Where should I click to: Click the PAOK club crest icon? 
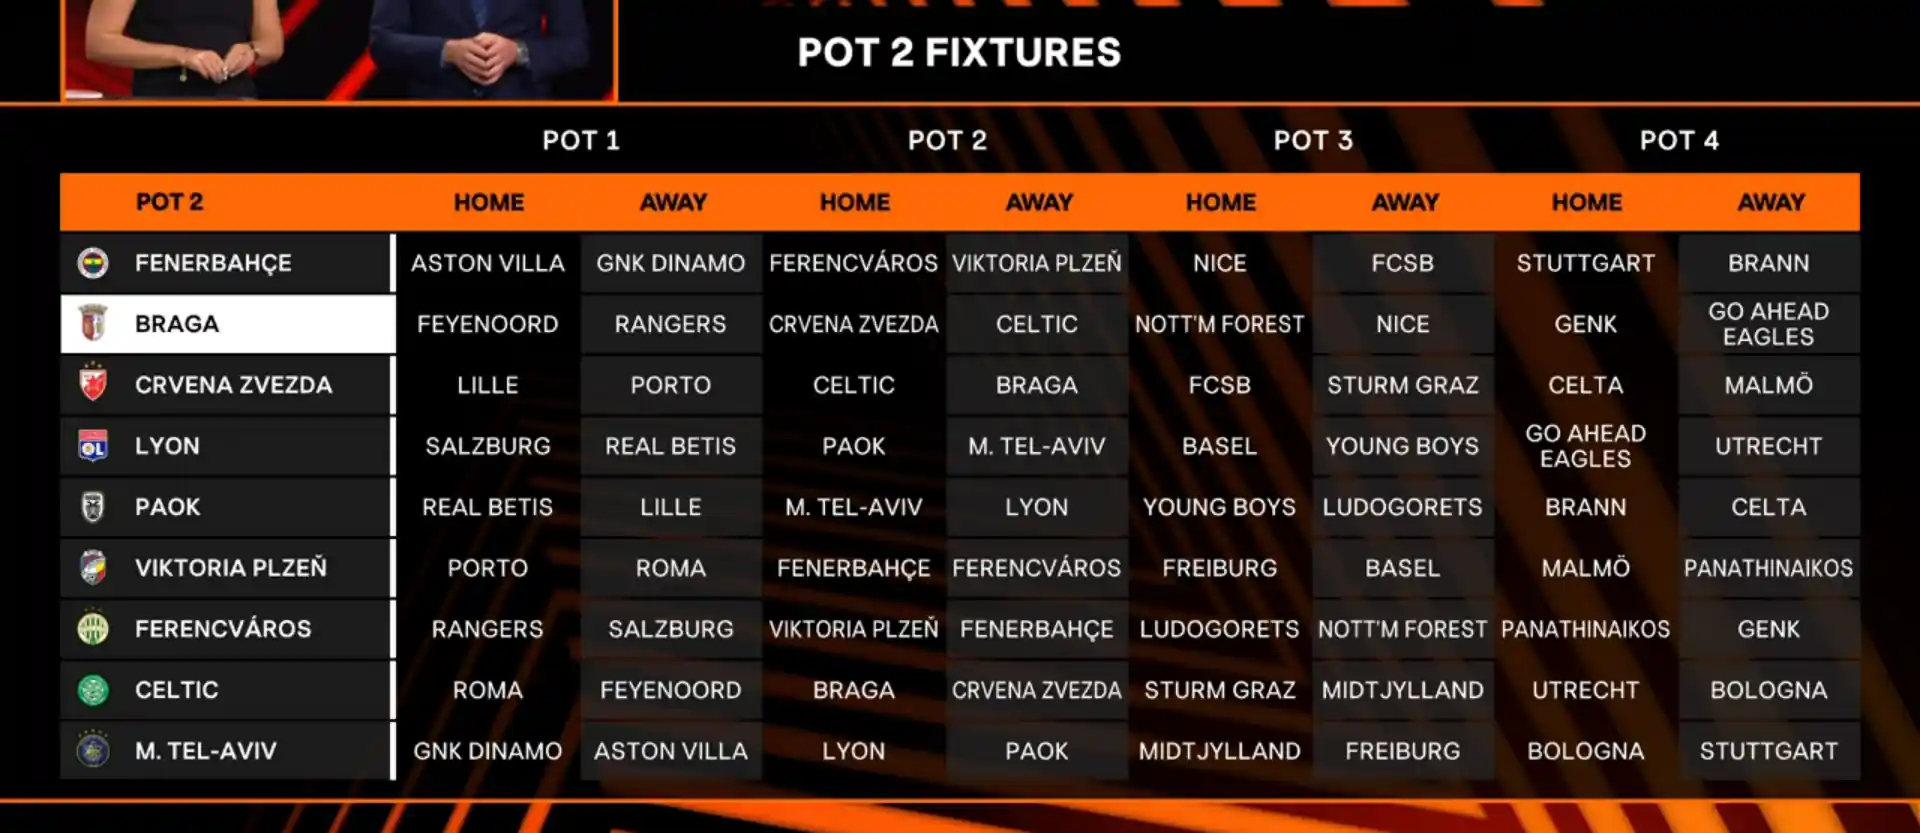click(93, 507)
